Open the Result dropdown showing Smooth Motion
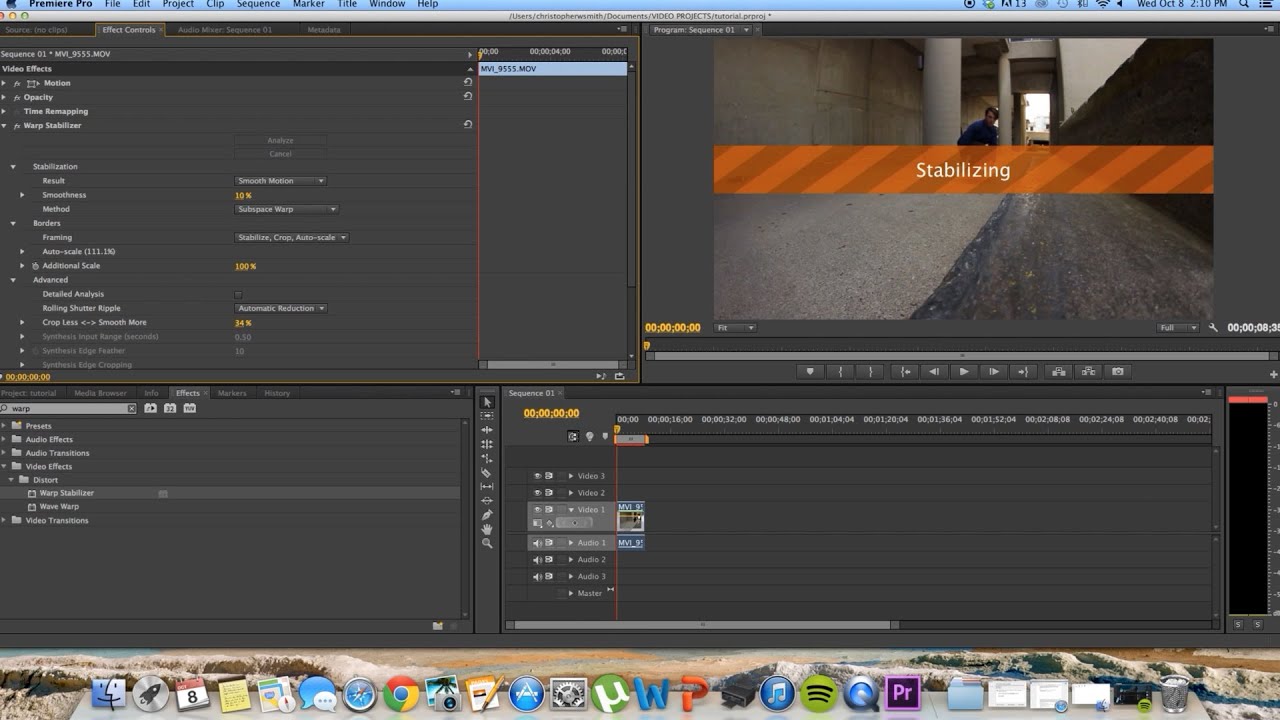Screen dimensions: 1280x720 point(280,181)
